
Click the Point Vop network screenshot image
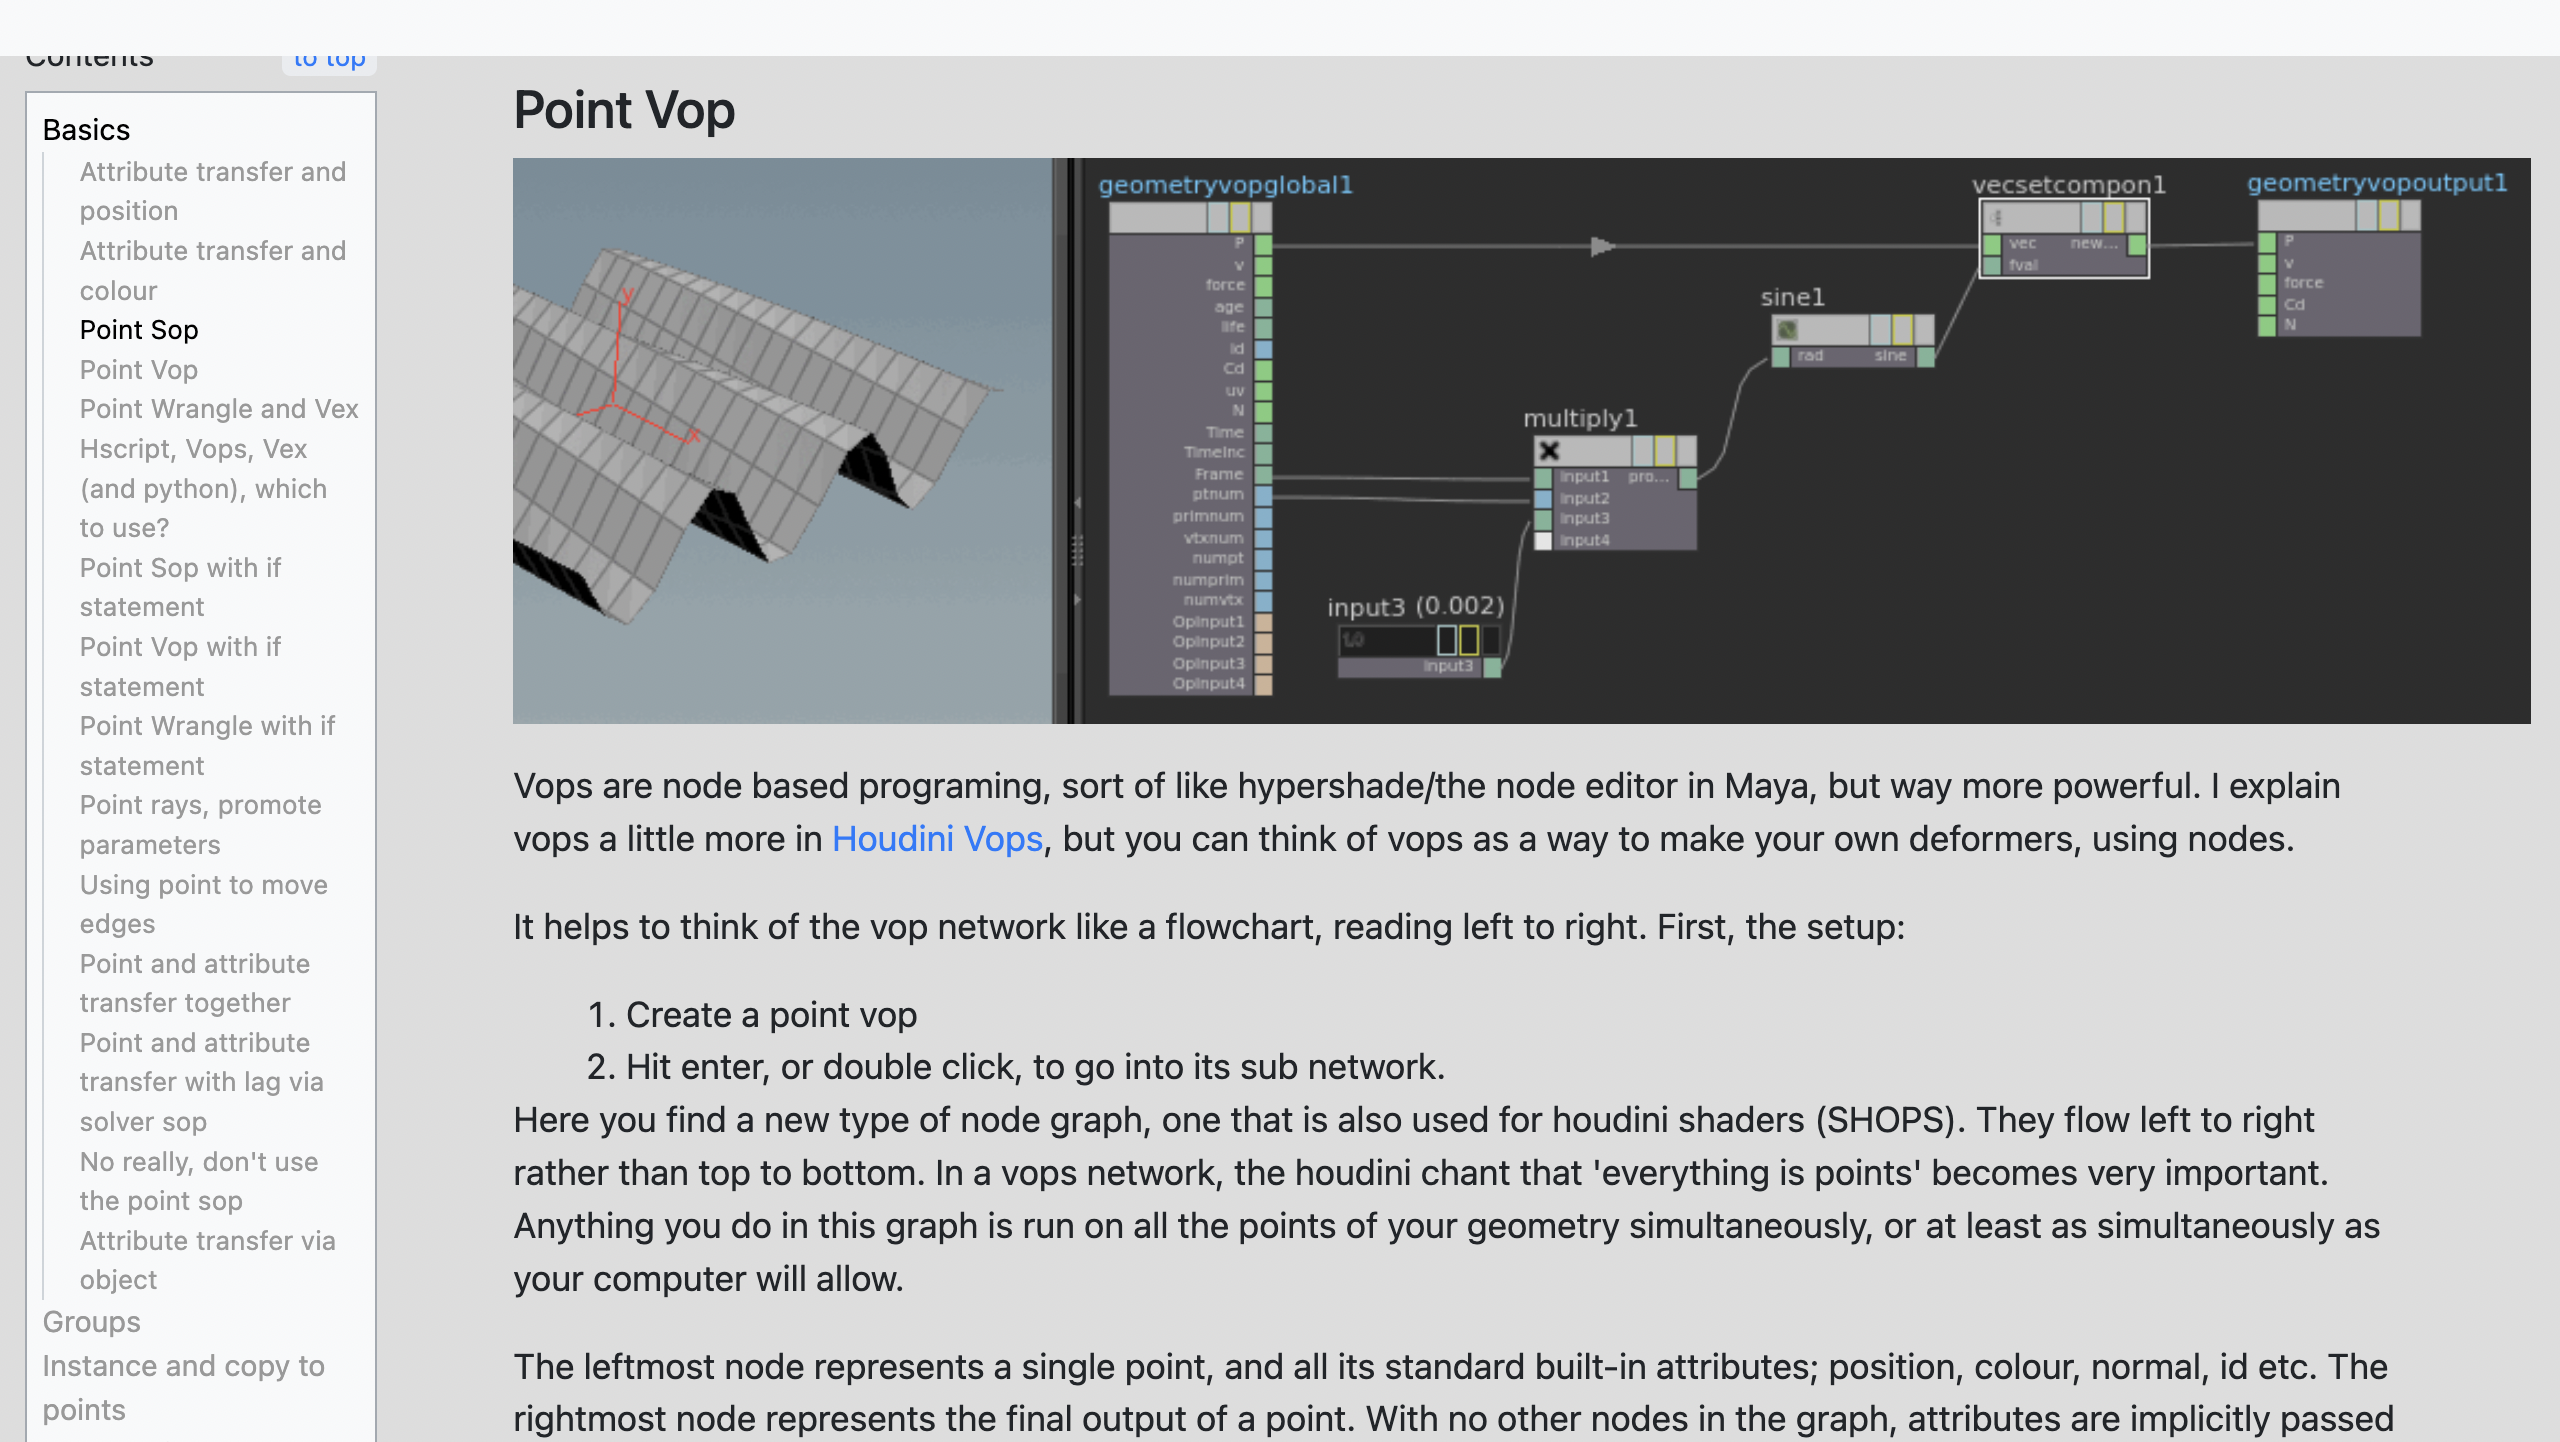click(x=1520, y=440)
